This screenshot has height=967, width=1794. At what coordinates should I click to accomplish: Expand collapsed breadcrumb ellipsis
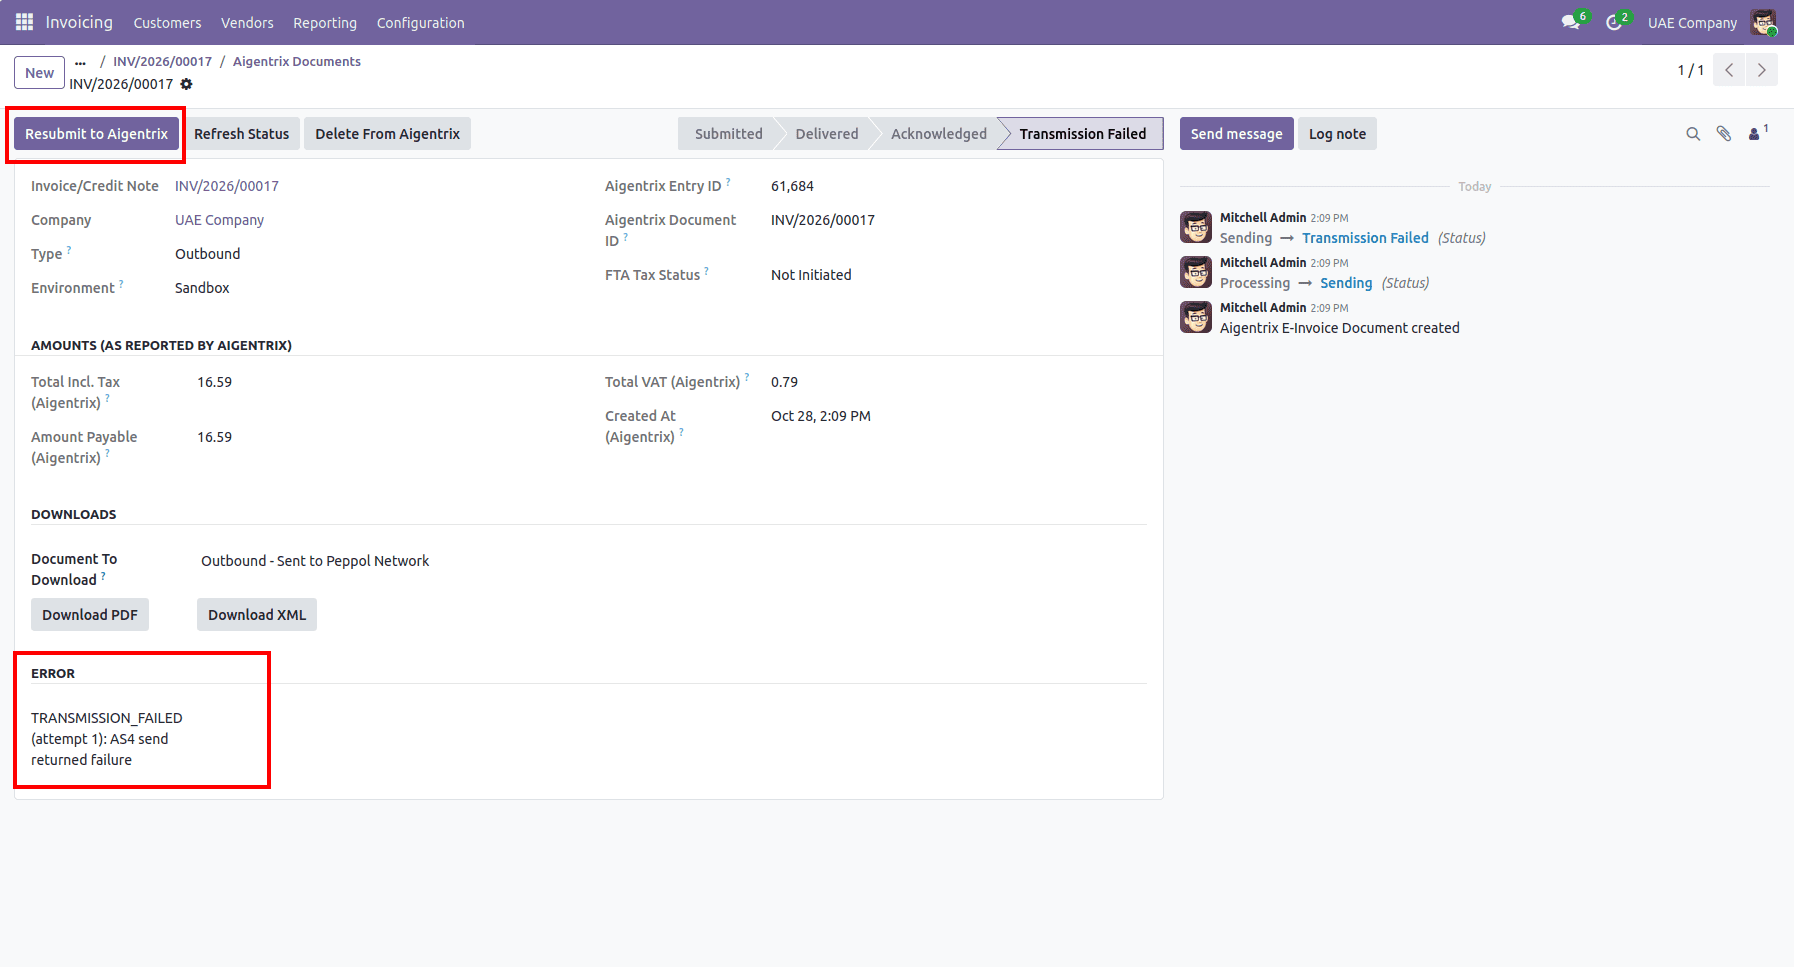click(x=80, y=62)
